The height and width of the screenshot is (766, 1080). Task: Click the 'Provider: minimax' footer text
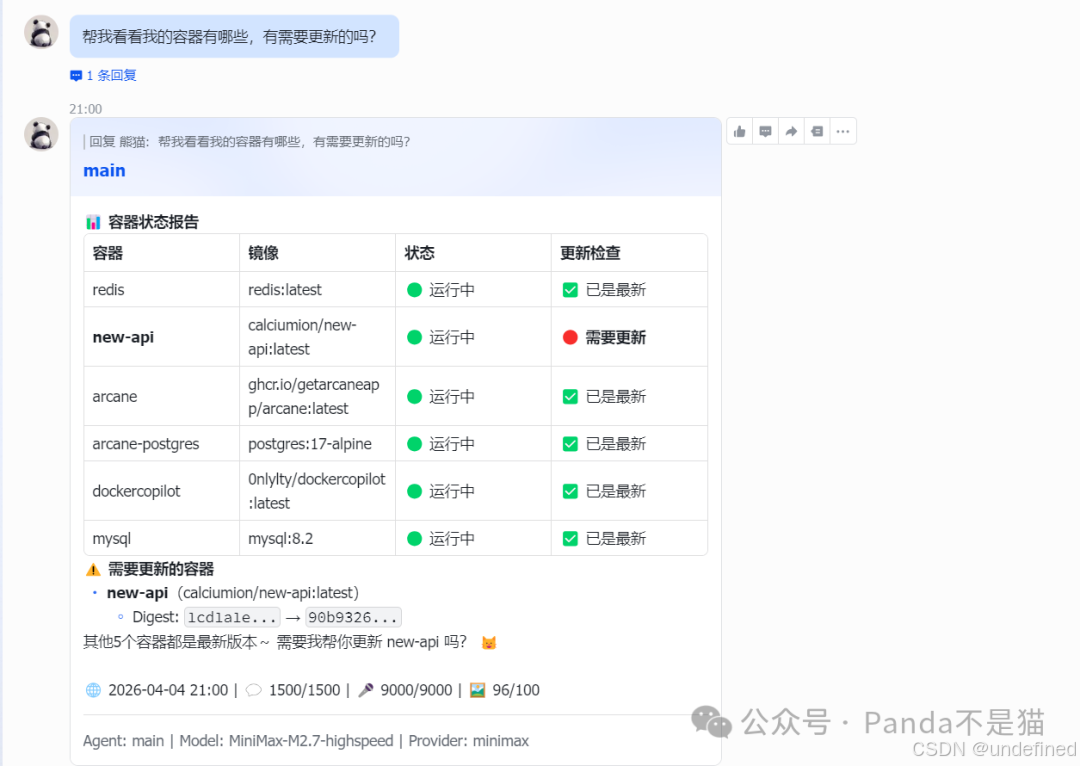[468, 741]
